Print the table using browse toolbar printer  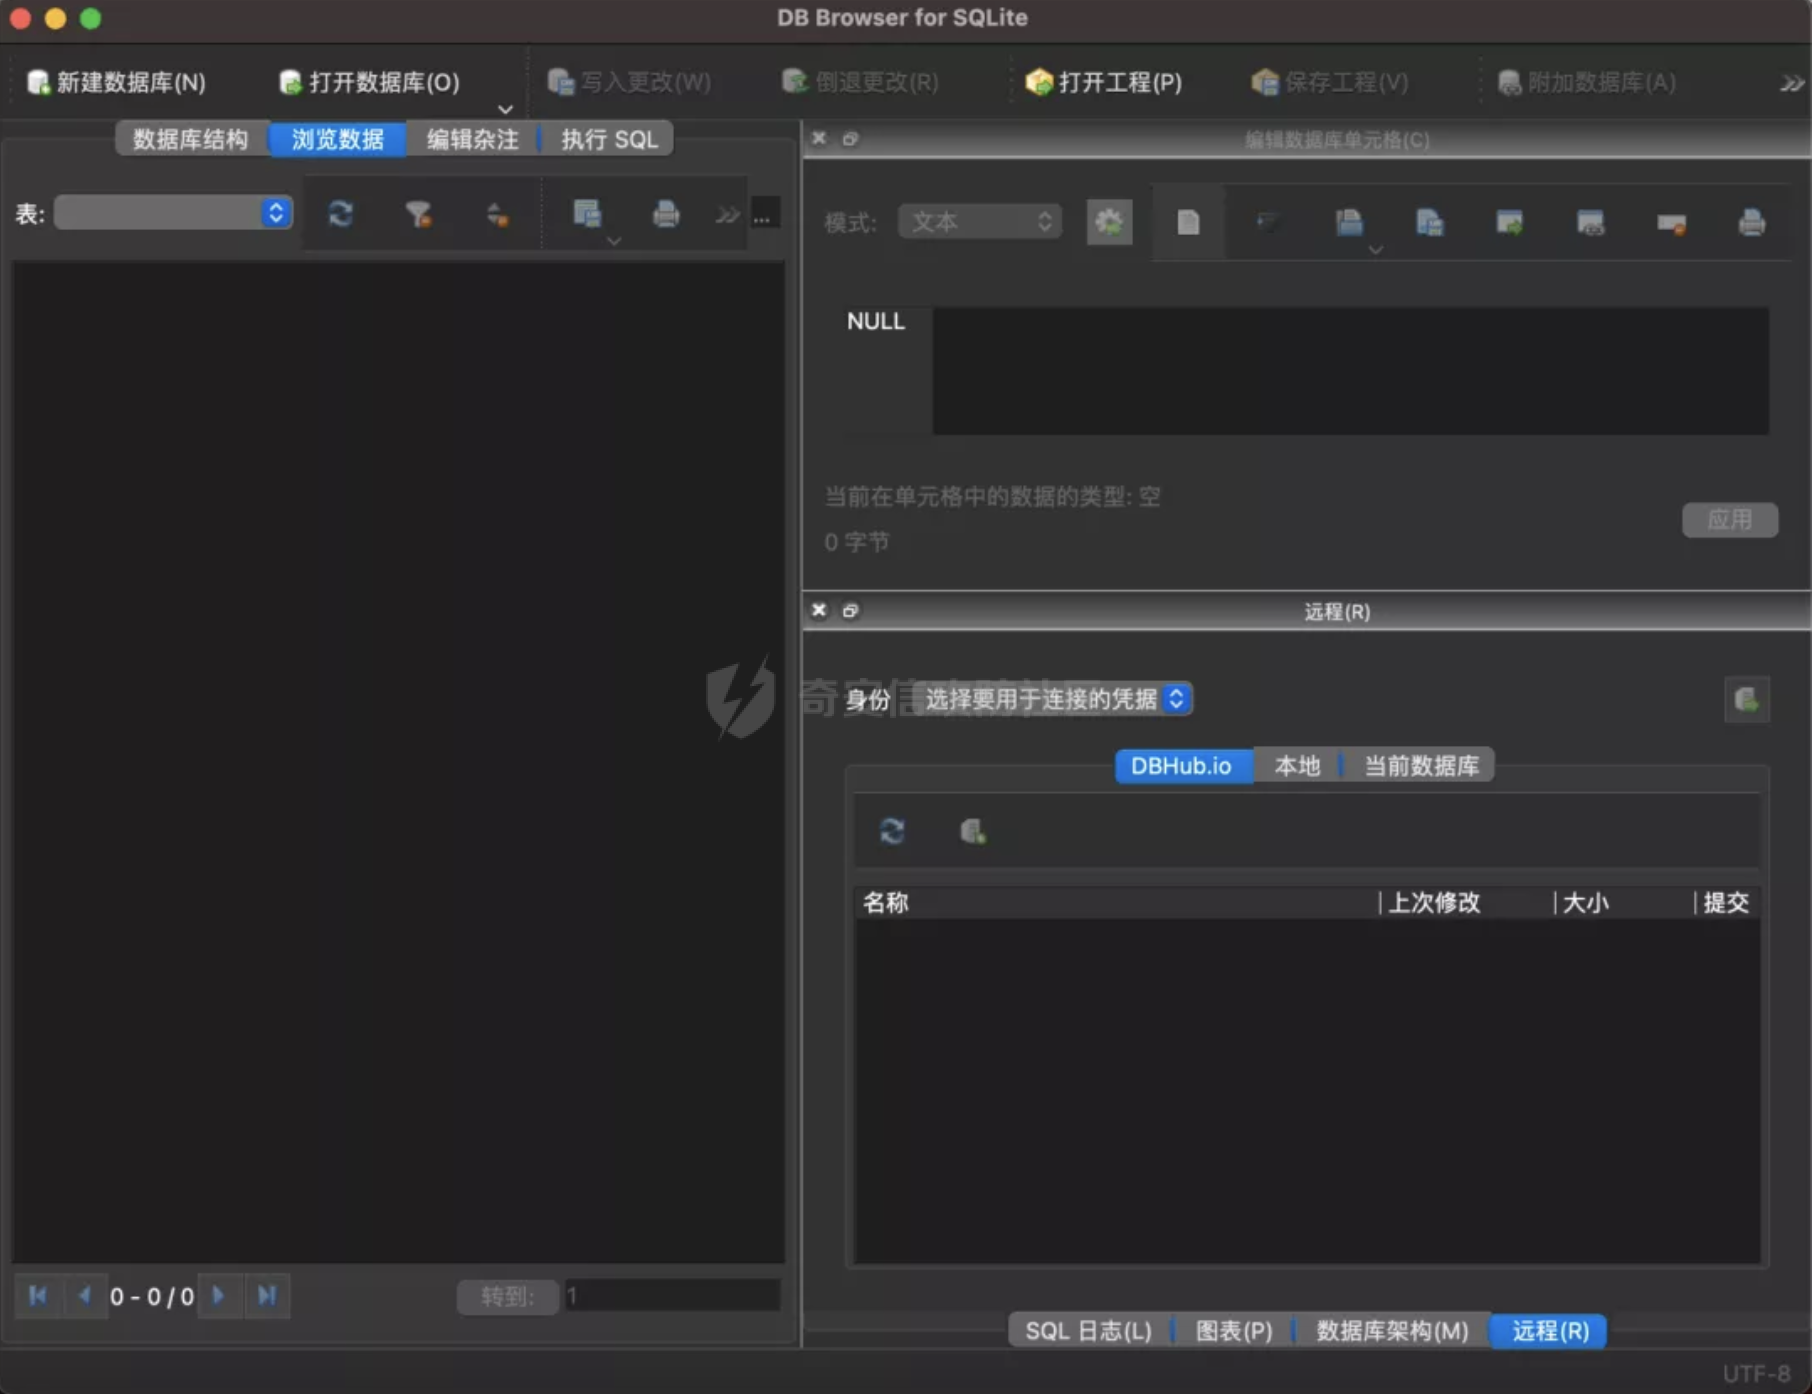click(666, 213)
